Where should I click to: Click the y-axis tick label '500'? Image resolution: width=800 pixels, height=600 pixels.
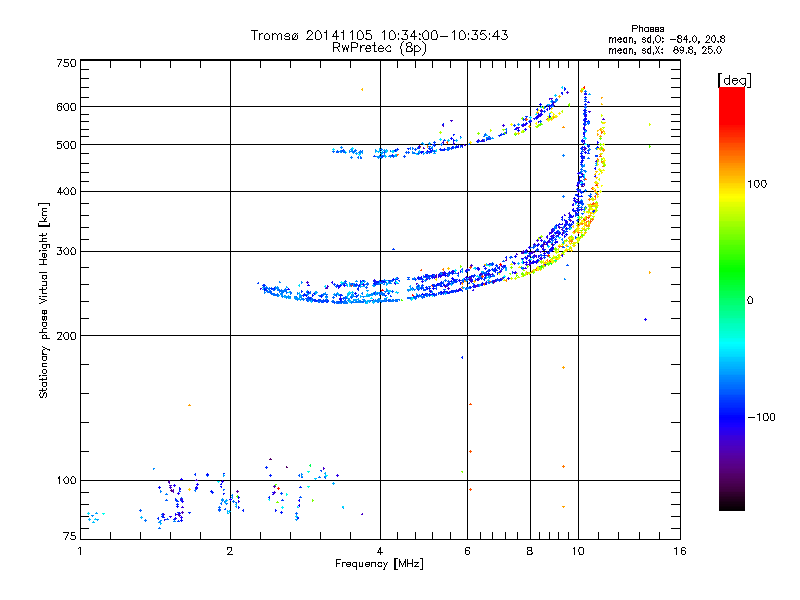(66, 145)
